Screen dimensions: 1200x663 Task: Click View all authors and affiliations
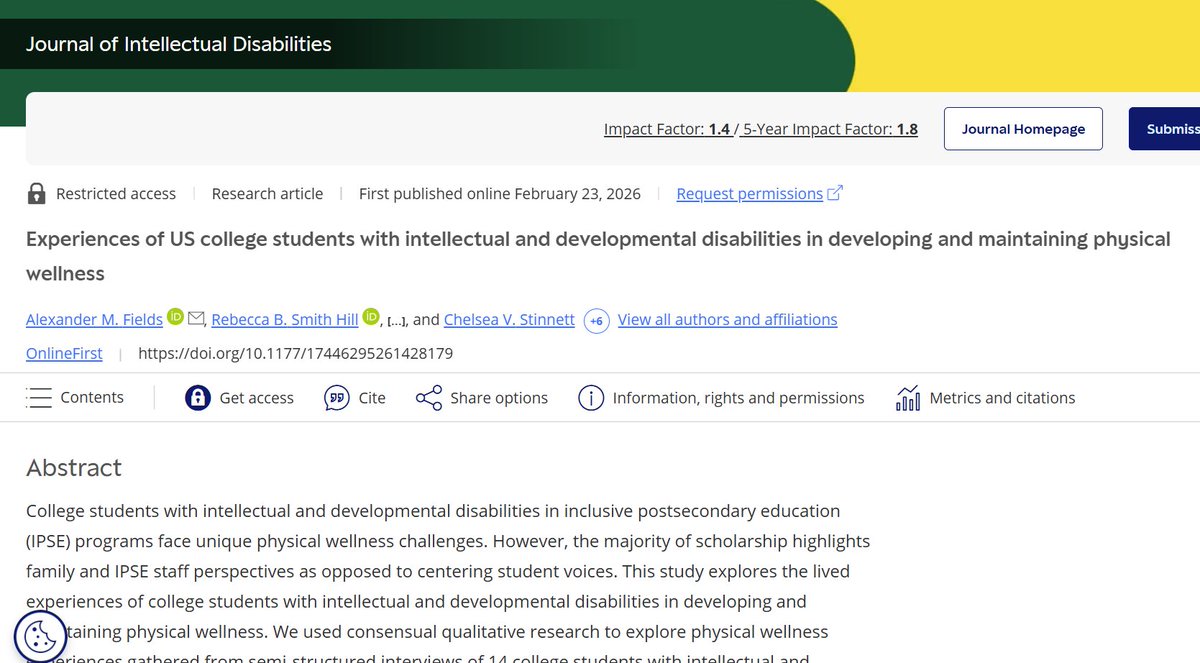click(x=728, y=320)
